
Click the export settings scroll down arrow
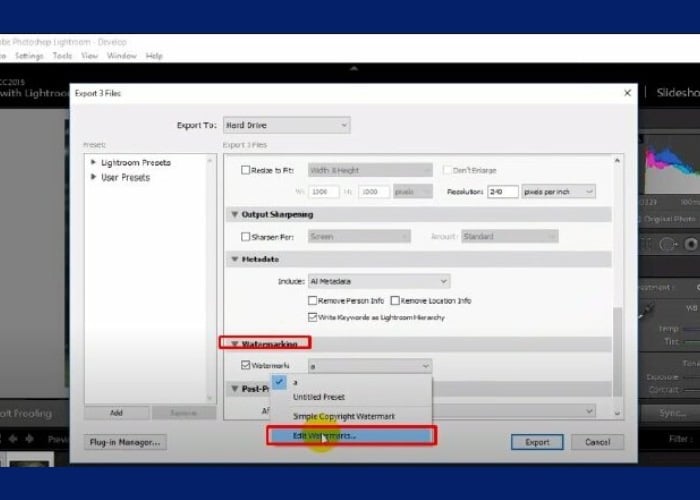[617, 413]
